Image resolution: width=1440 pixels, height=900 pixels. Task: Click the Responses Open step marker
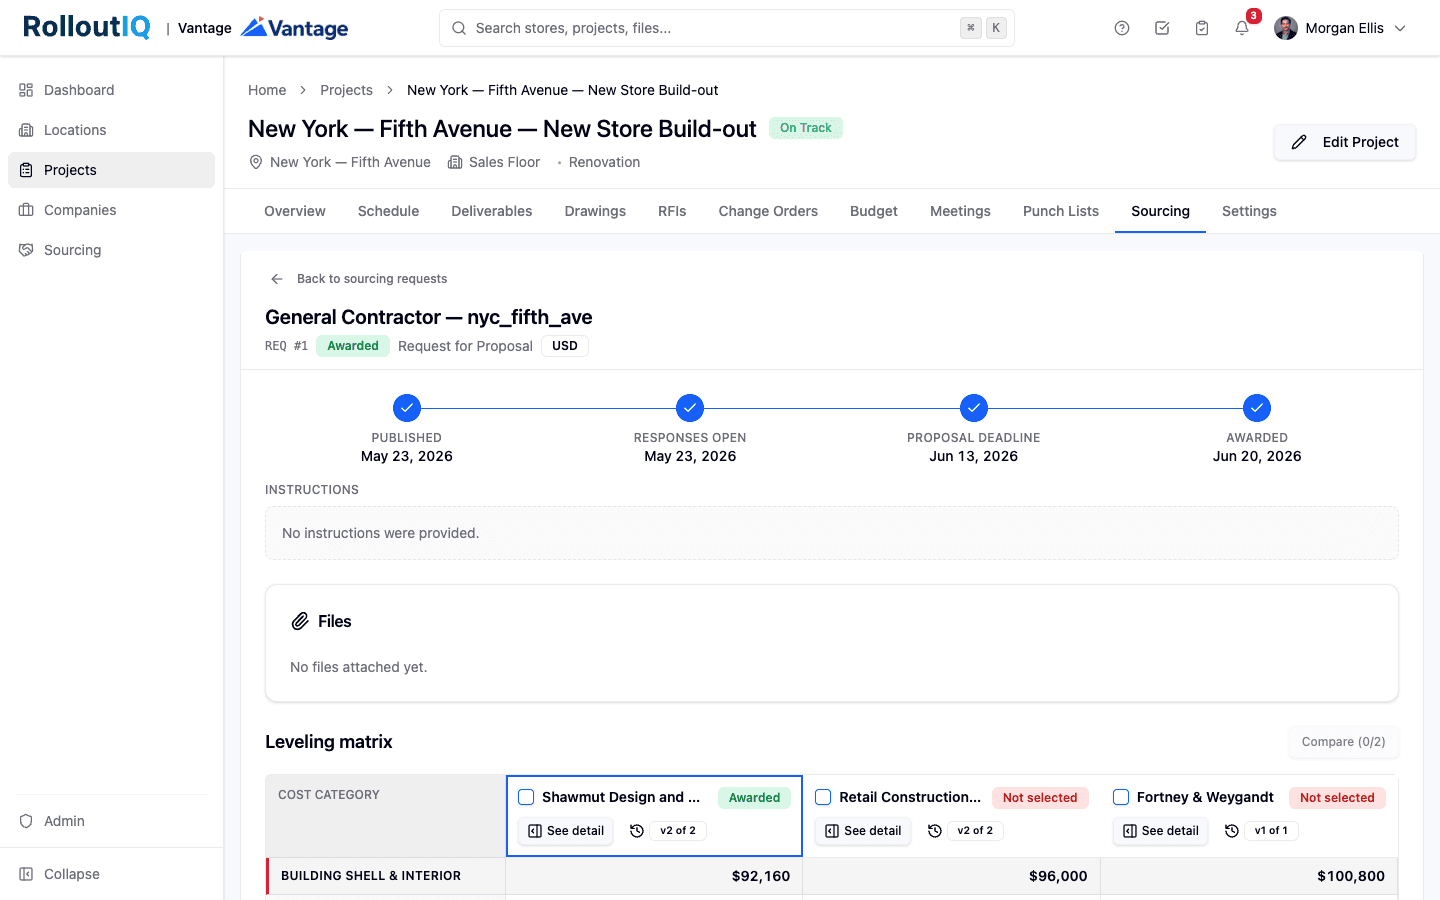pos(690,408)
